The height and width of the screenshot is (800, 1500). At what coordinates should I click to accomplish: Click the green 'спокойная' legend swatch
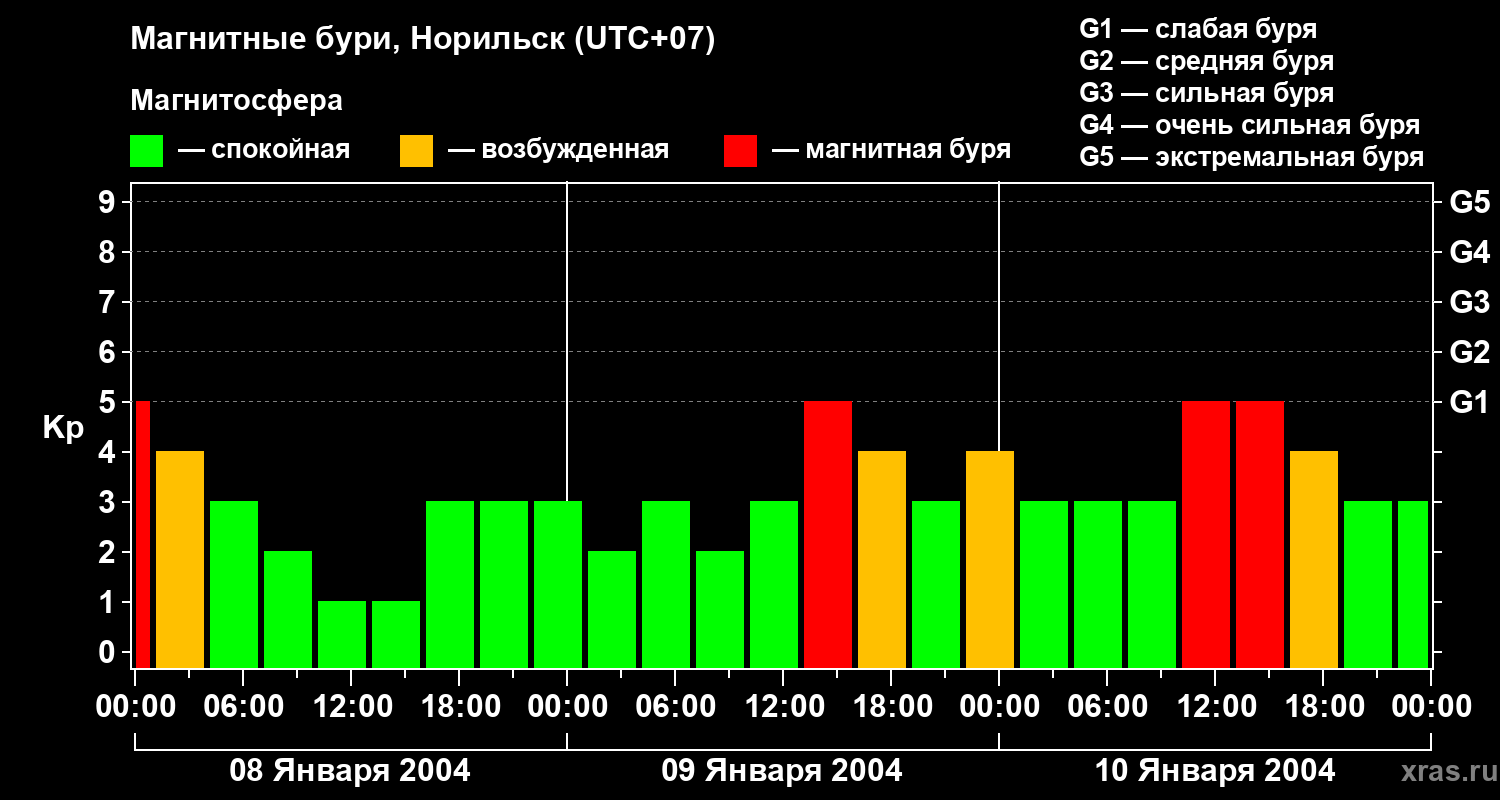click(146, 151)
